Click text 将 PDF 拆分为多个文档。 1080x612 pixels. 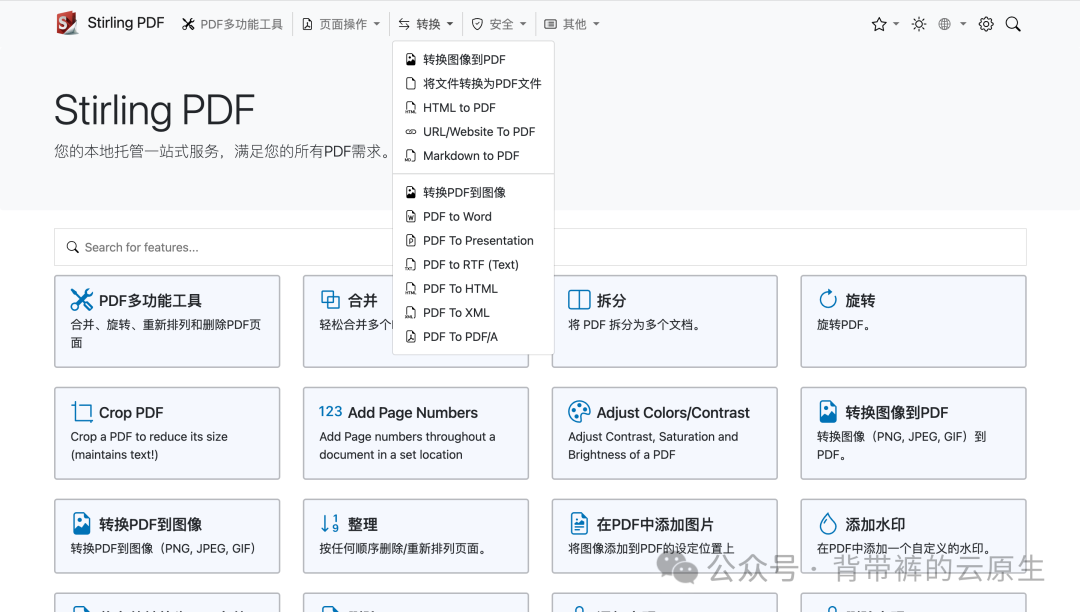634,325
